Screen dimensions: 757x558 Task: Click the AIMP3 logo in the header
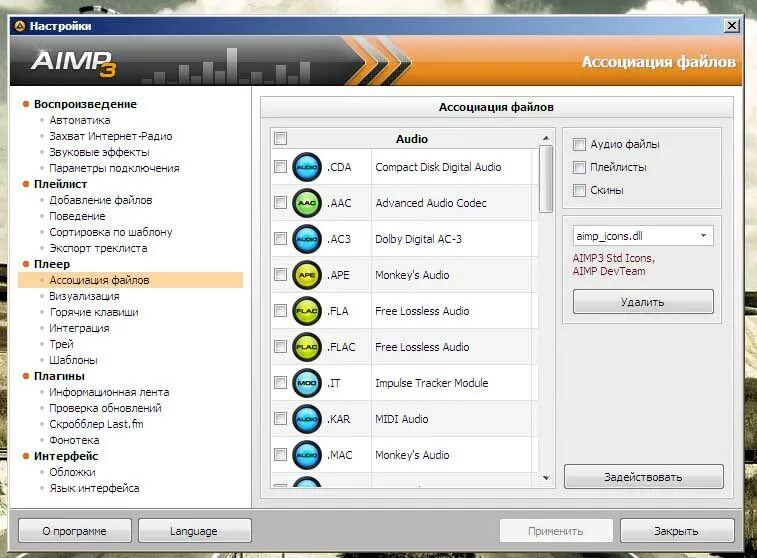pyautogui.click(x=73, y=63)
